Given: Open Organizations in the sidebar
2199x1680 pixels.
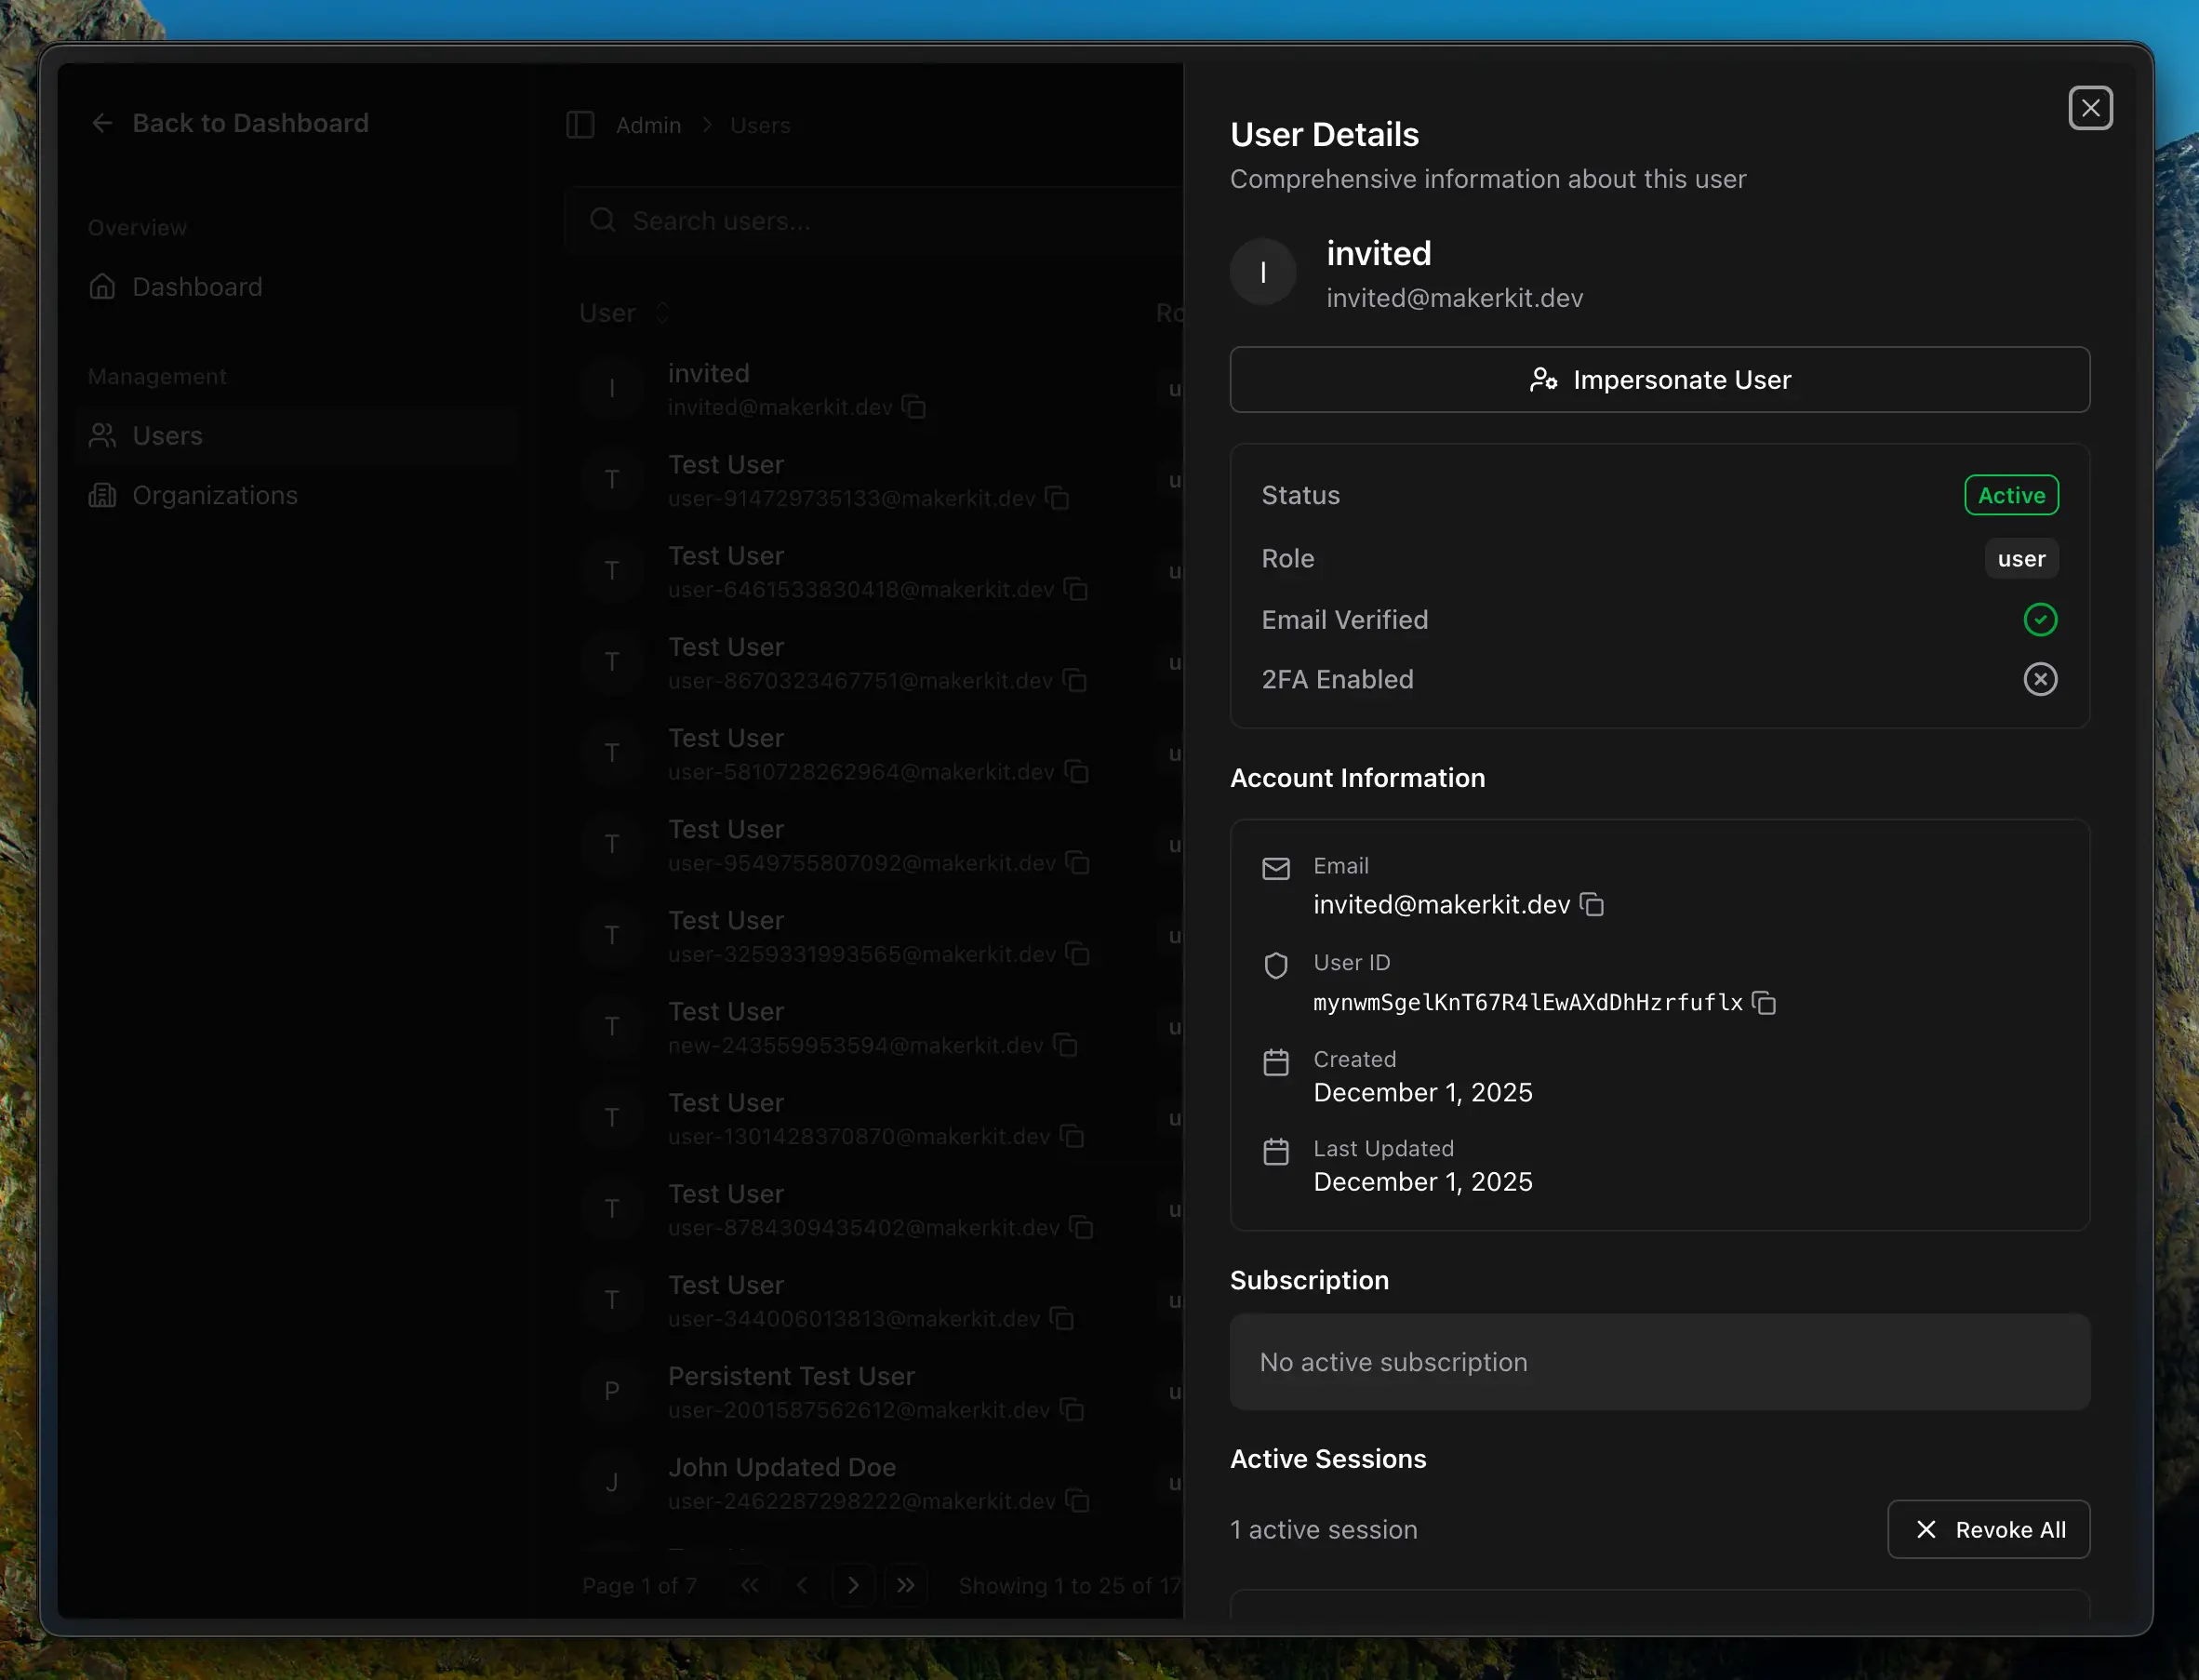Looking at the screenshot, I should (214, 495).
